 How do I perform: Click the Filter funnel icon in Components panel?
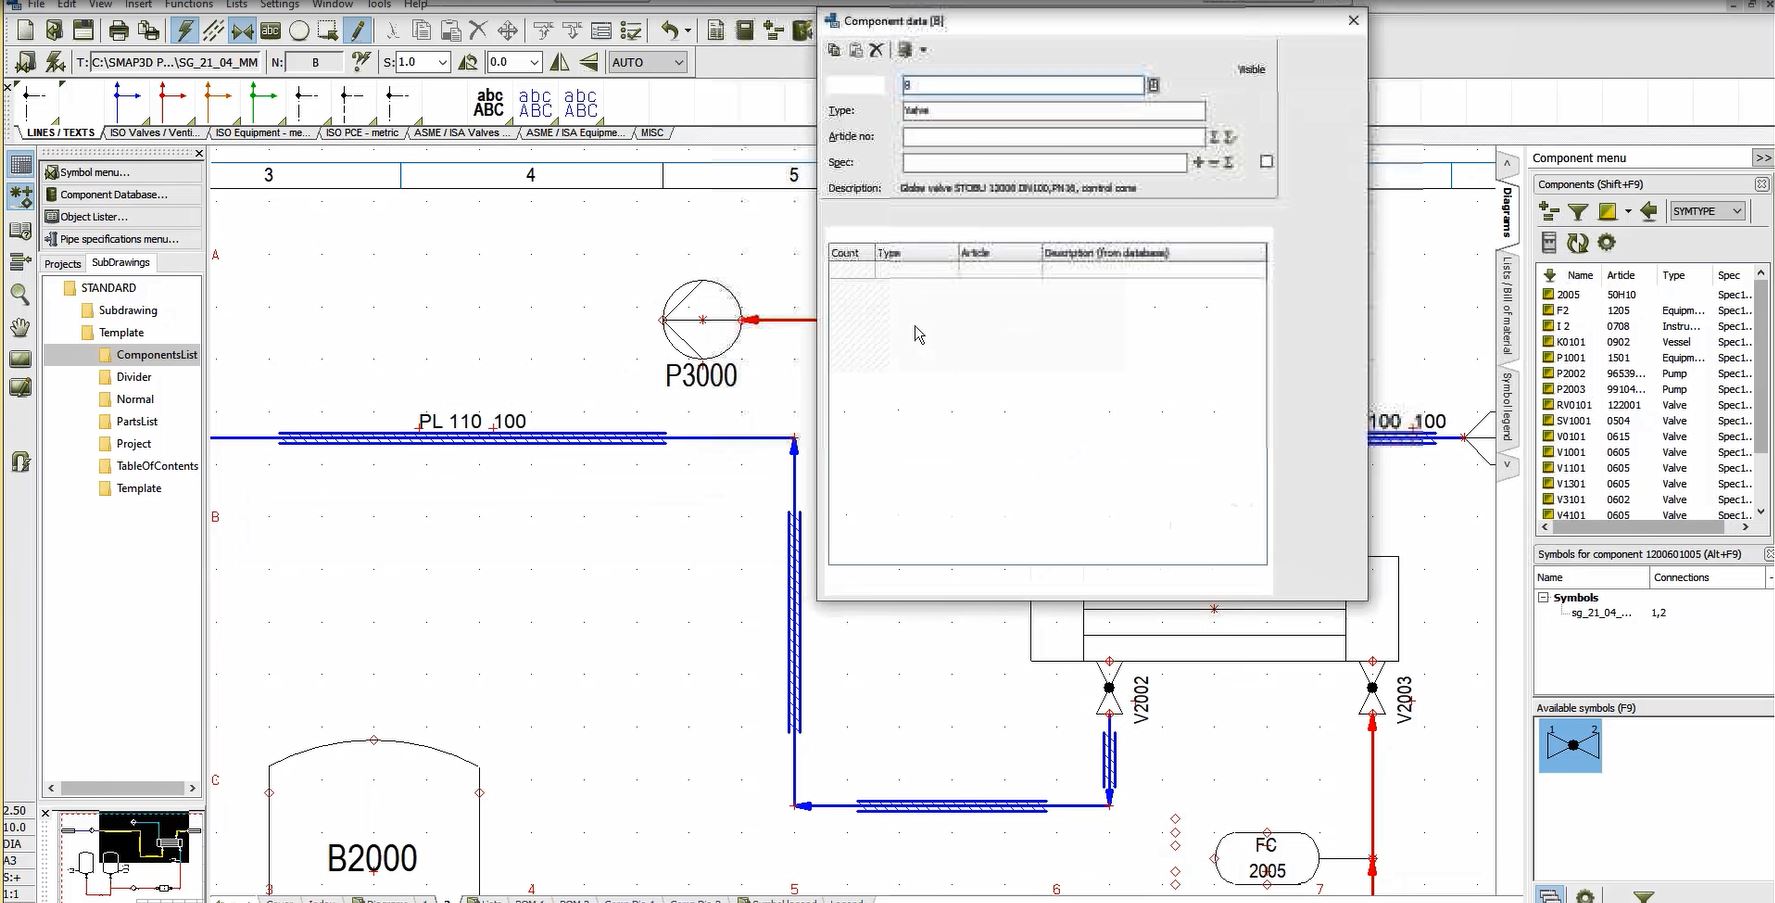click(x=1578, y=212)
